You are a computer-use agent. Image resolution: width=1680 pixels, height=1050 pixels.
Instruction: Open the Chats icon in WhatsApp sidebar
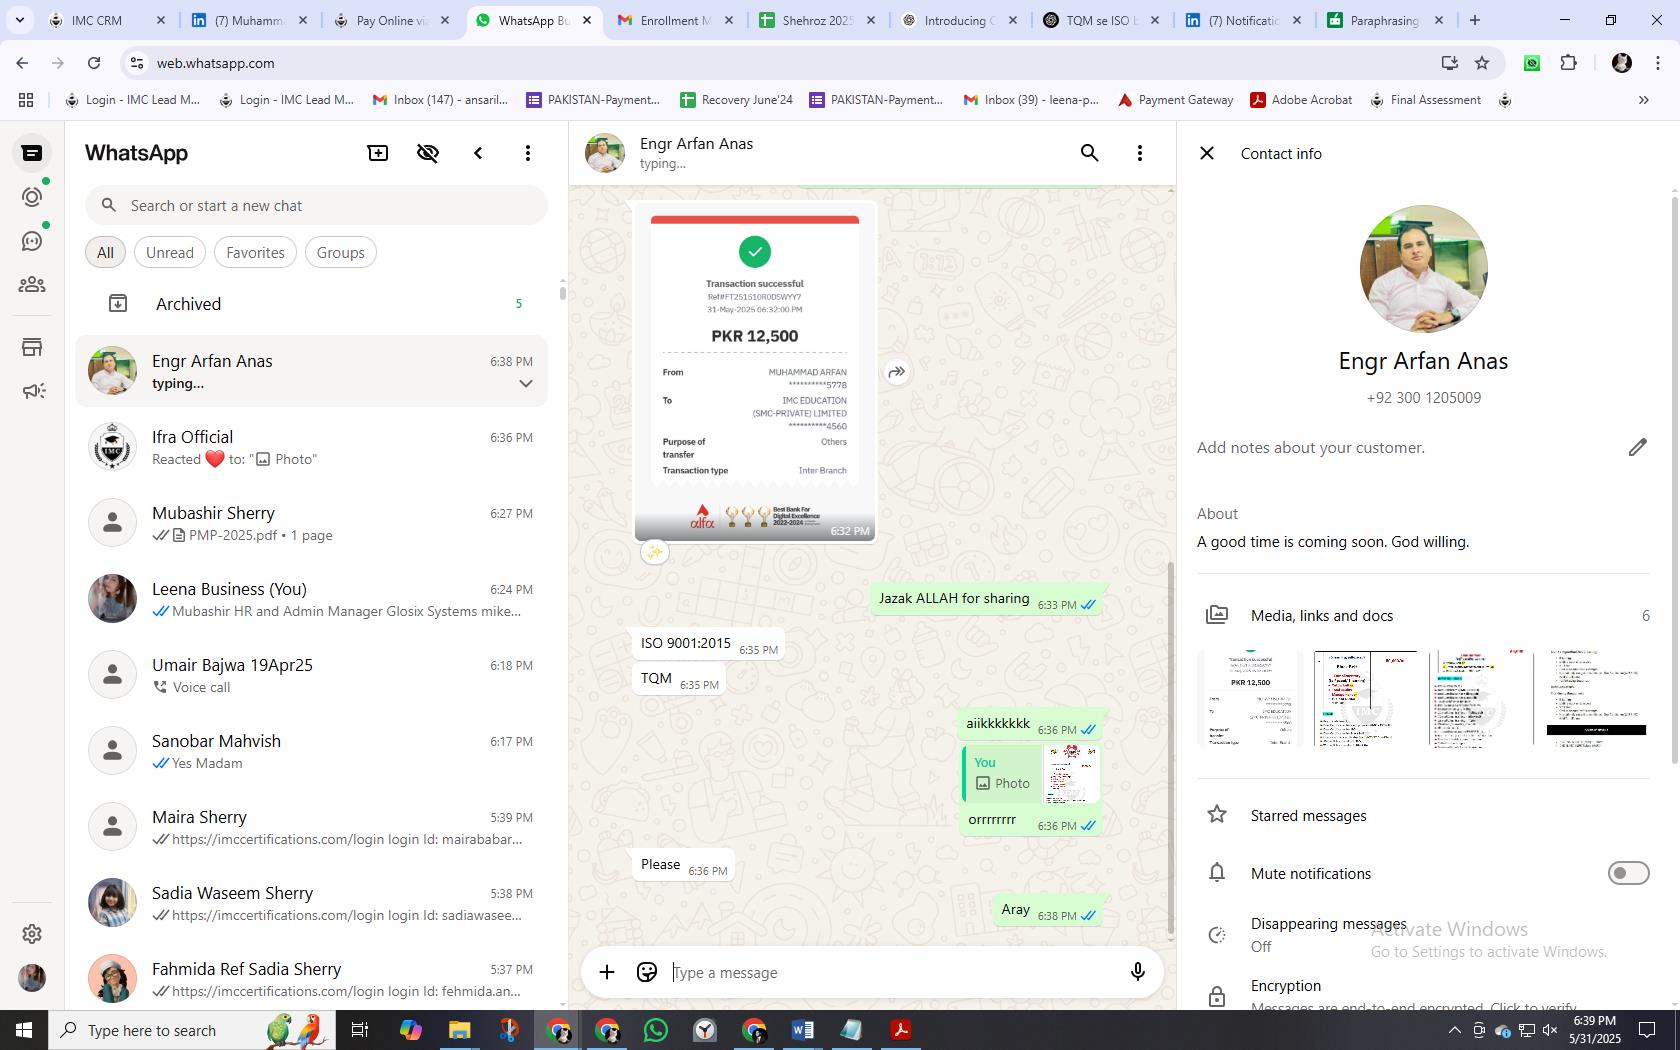coord(32,153)
